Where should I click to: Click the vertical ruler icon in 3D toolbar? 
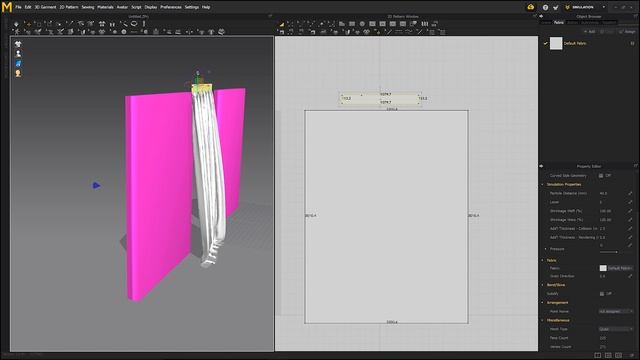pyautogui.click(x=144, y=24)
